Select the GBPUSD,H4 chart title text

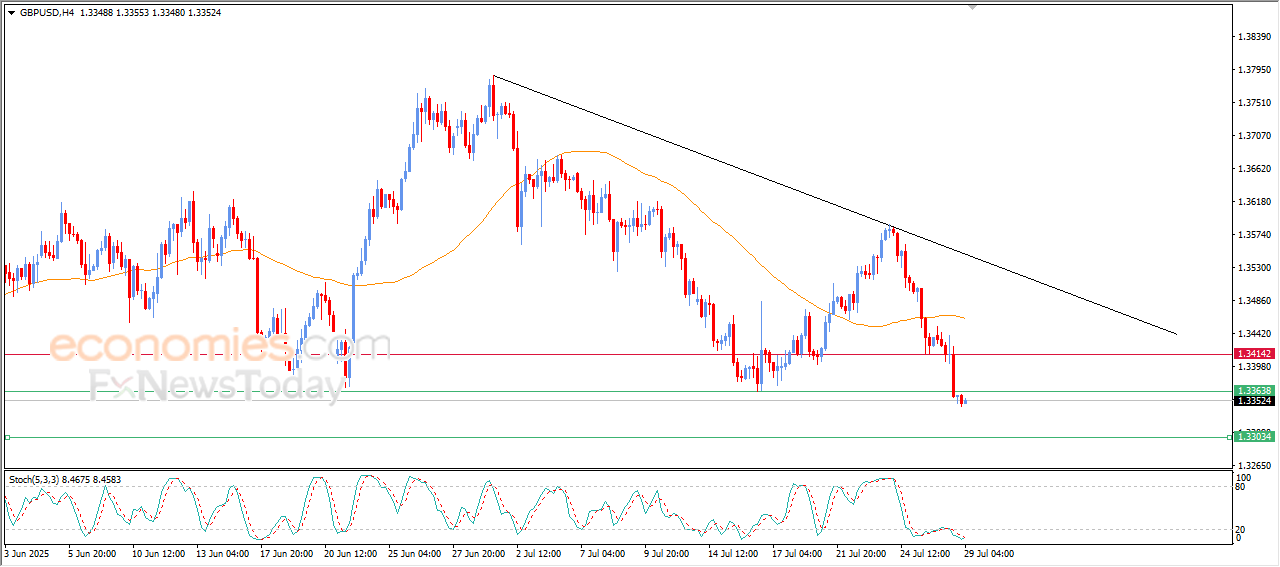47,13
